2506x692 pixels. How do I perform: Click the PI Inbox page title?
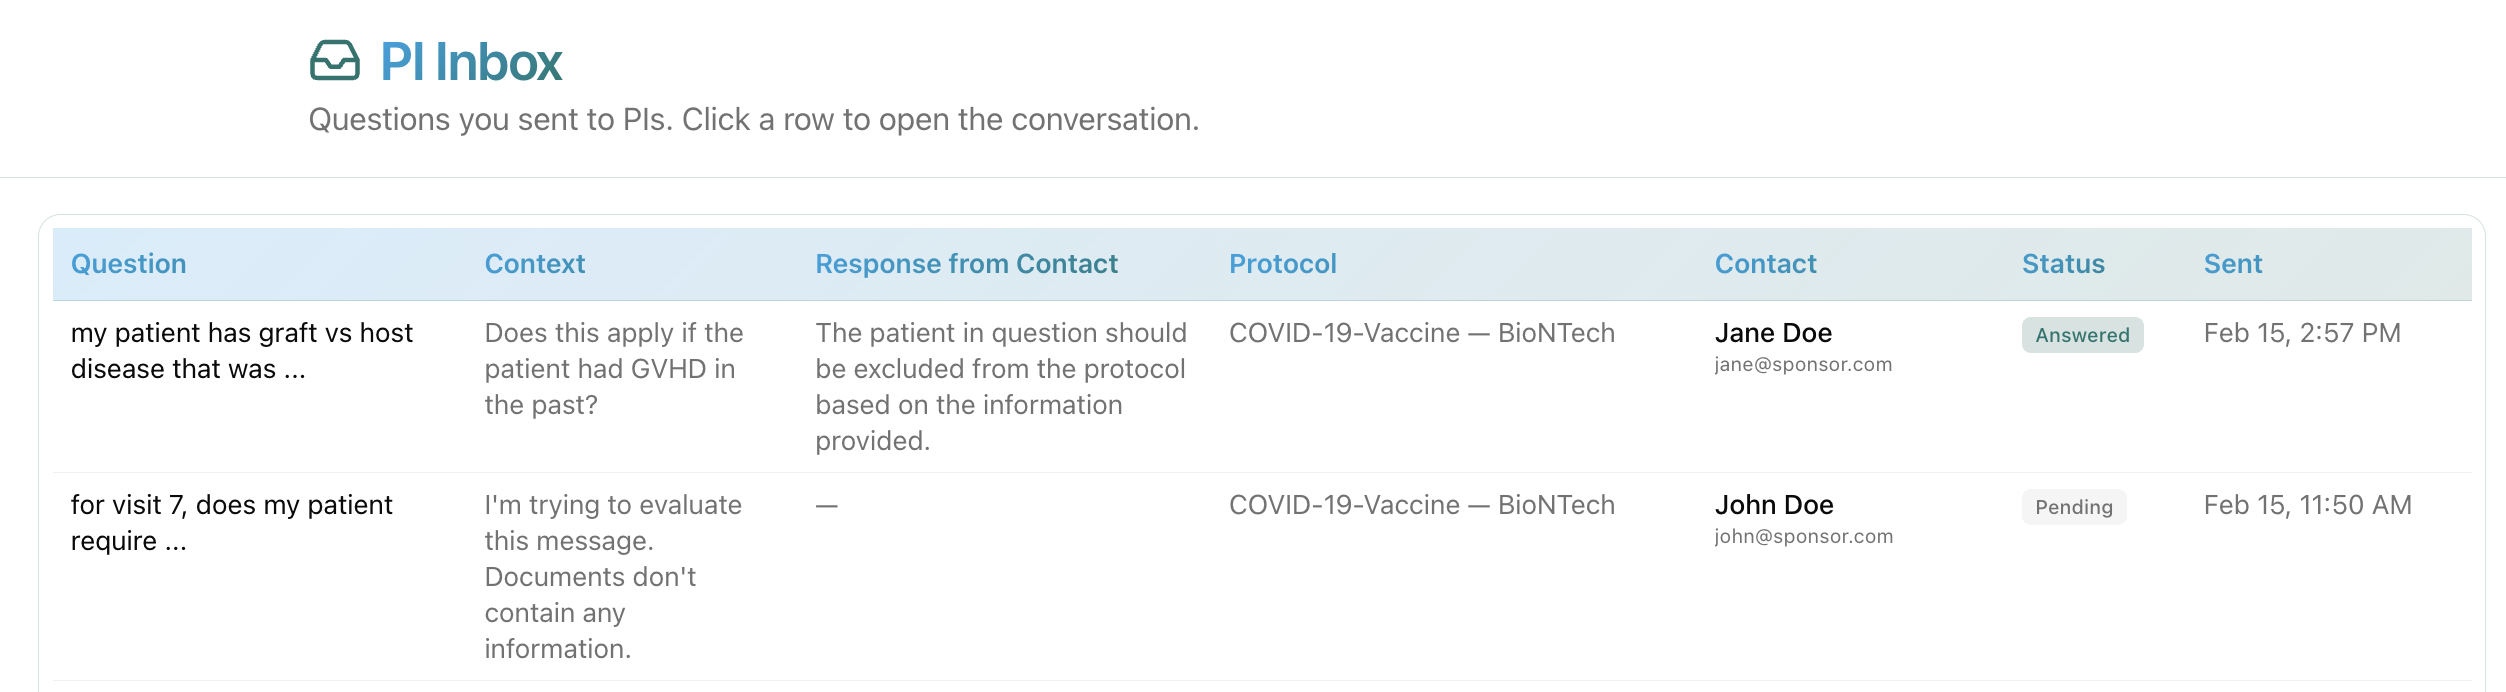471,62
